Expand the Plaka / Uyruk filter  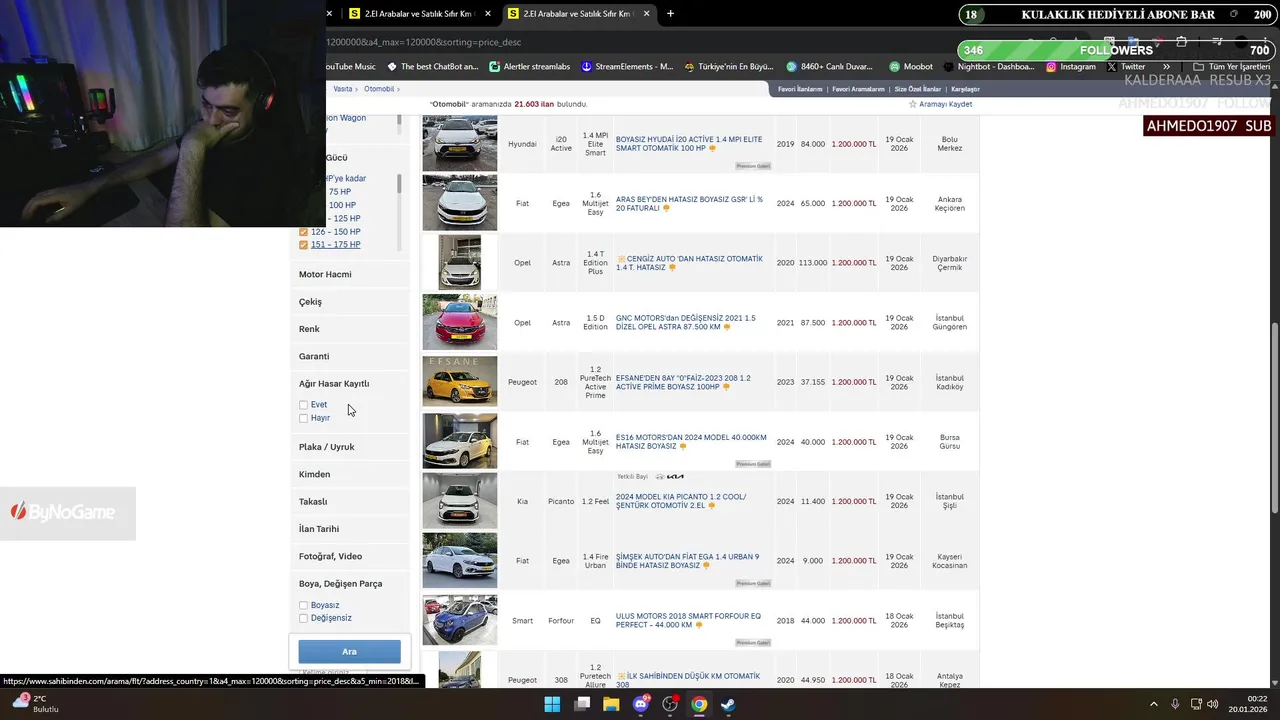click(x=327, y=447)
